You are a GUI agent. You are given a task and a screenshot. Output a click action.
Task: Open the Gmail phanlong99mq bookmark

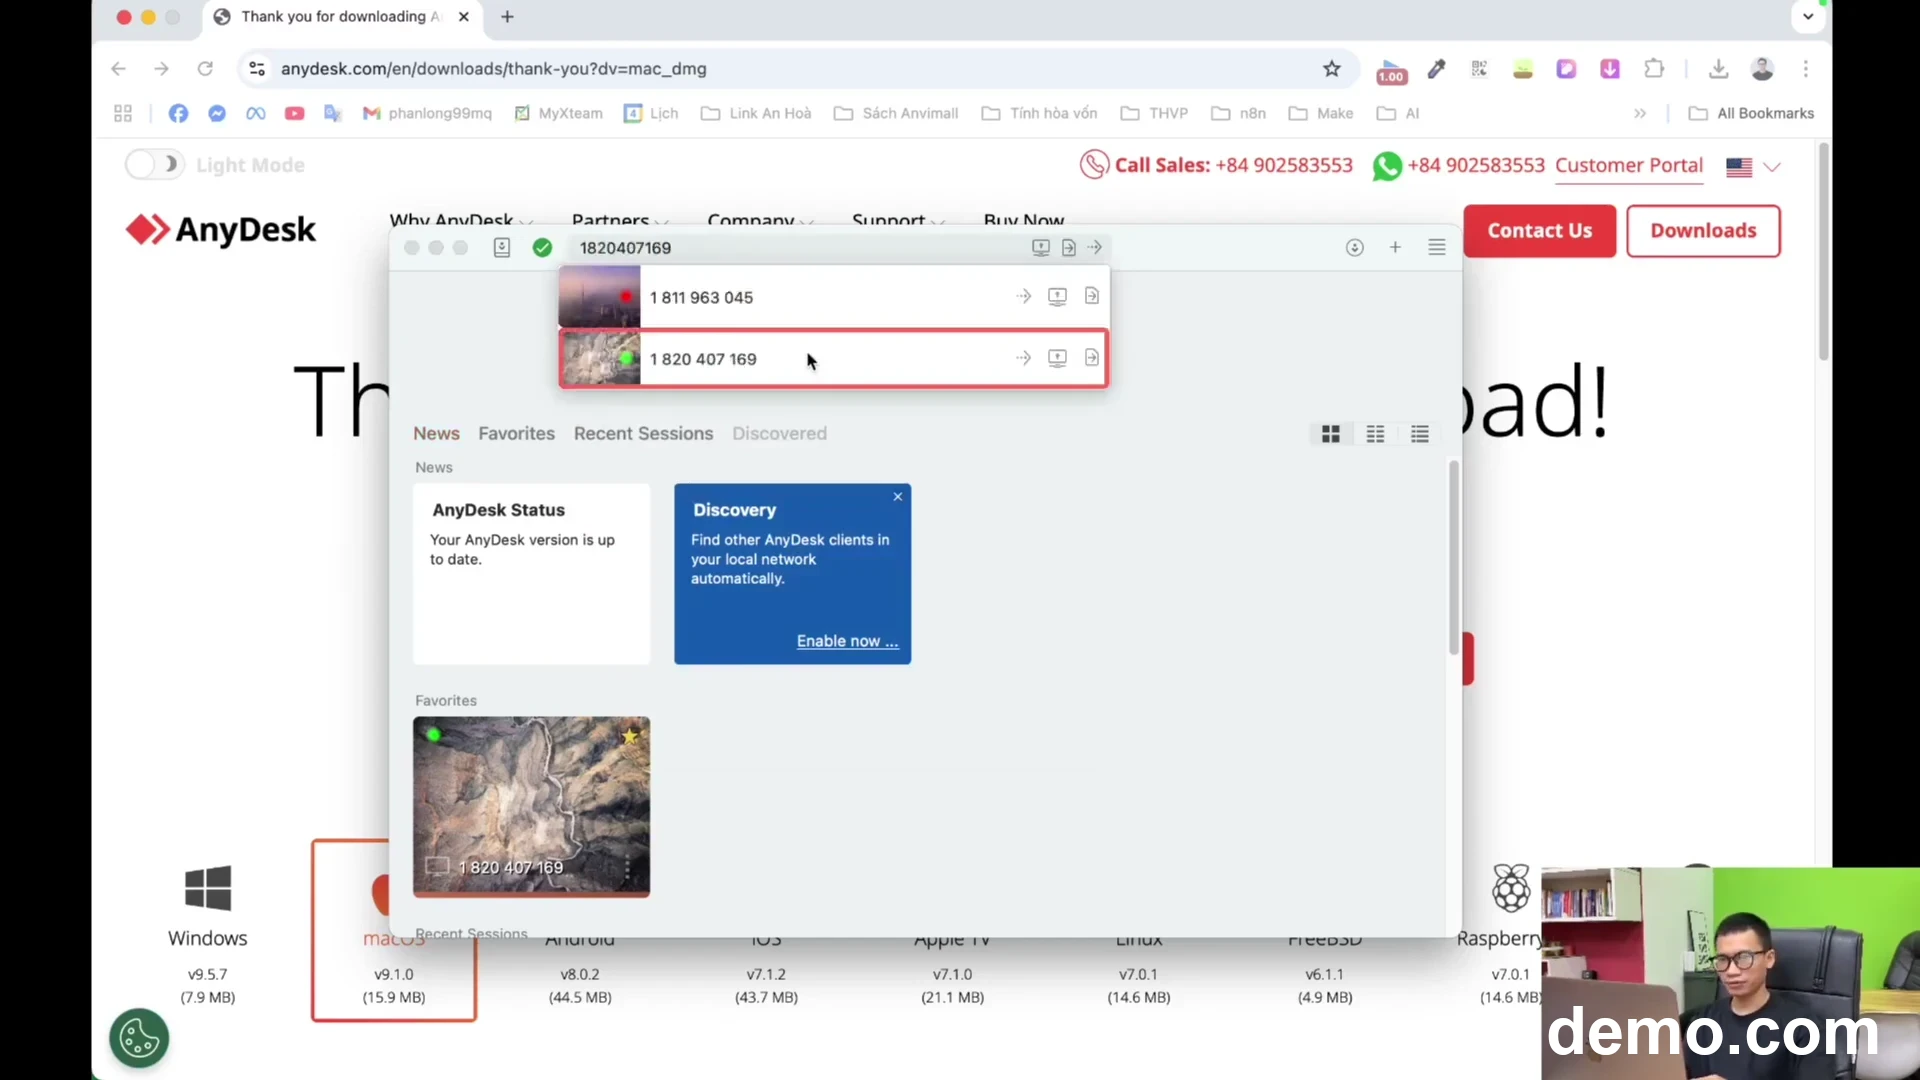pyautogui.click(x=427, y=114)
